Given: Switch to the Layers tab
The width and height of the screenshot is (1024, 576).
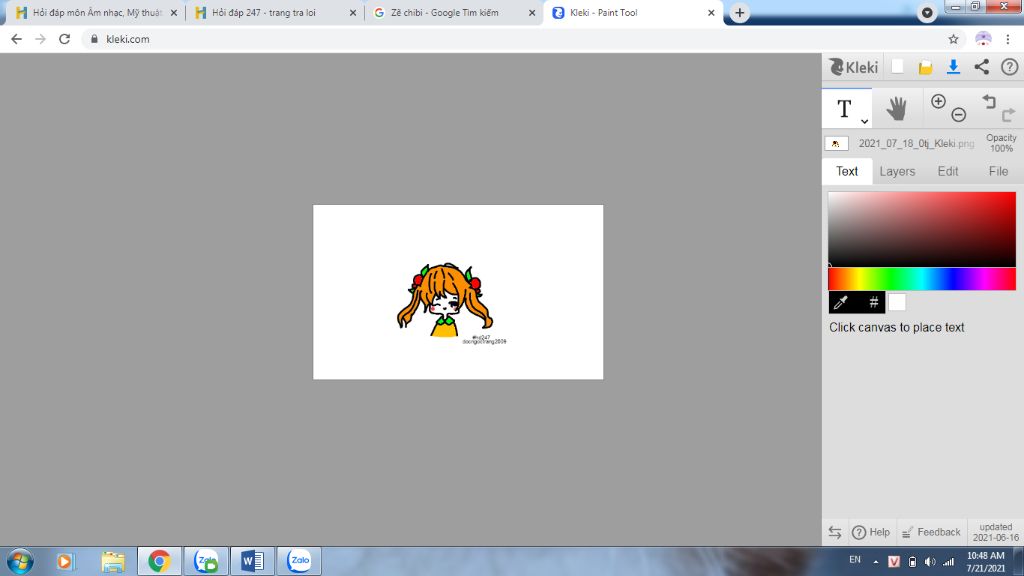Looking at the screenshot, I should click(897, 171).
